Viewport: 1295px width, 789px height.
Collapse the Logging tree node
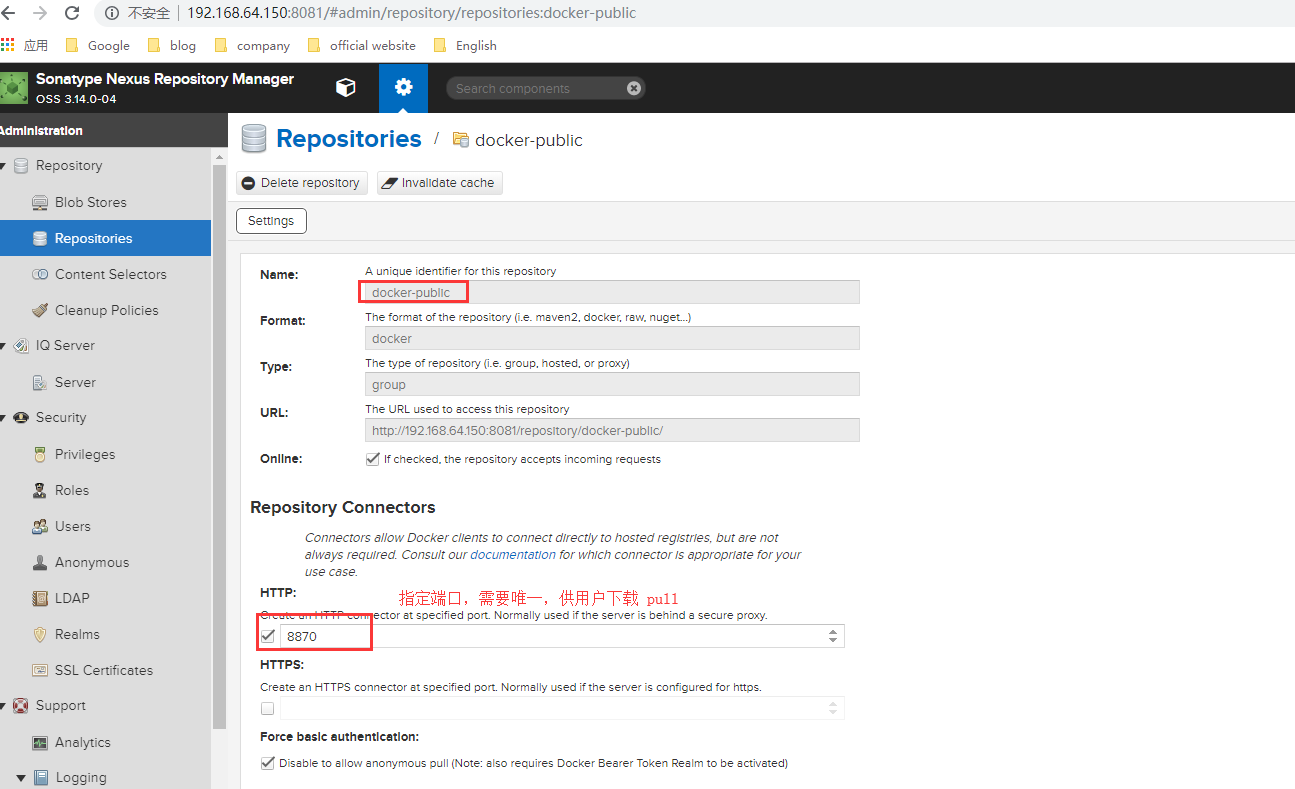point(21,777)
